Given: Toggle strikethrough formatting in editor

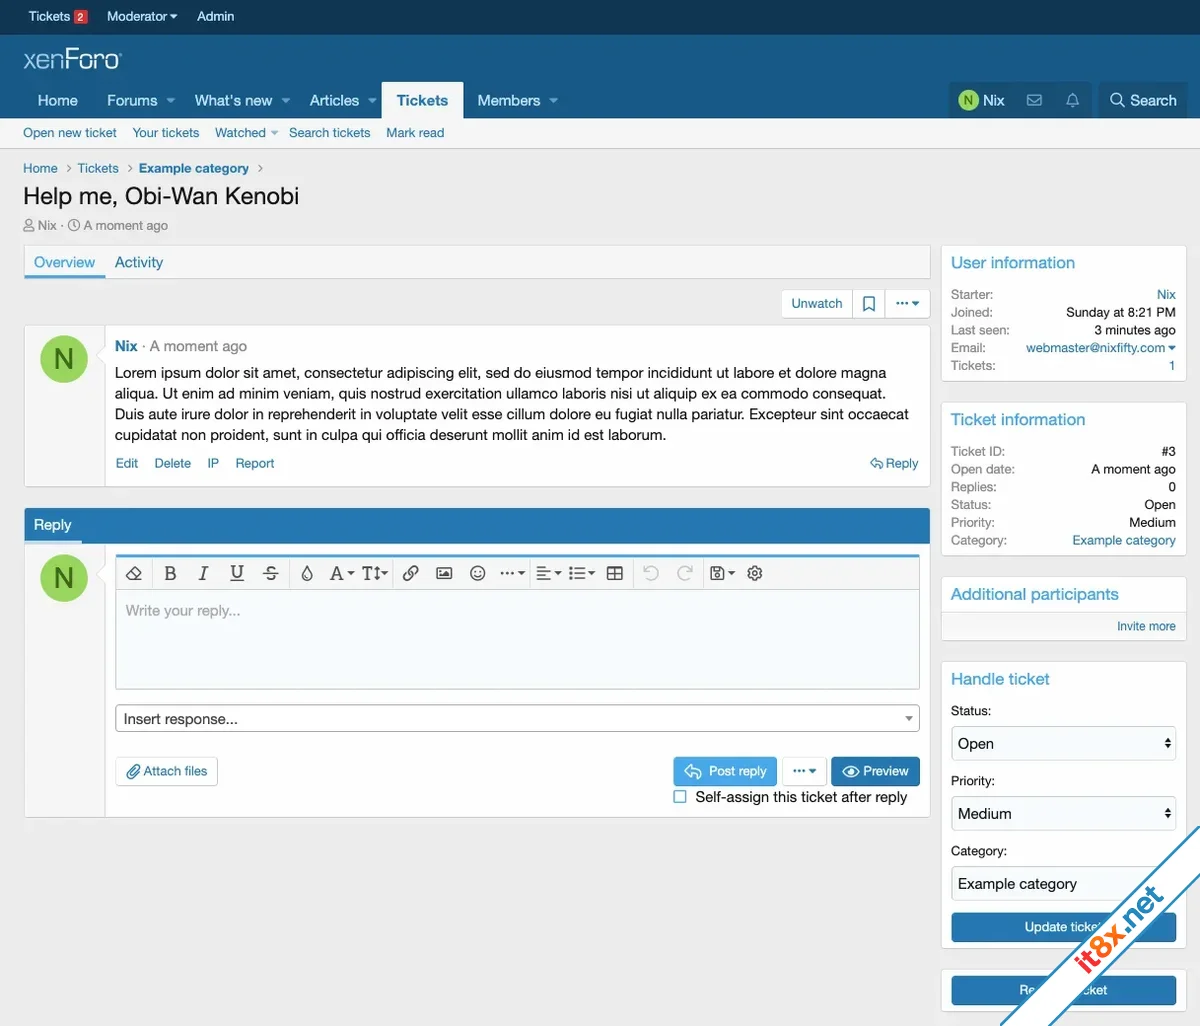Looking at the screenshot, I should (270, 573).
